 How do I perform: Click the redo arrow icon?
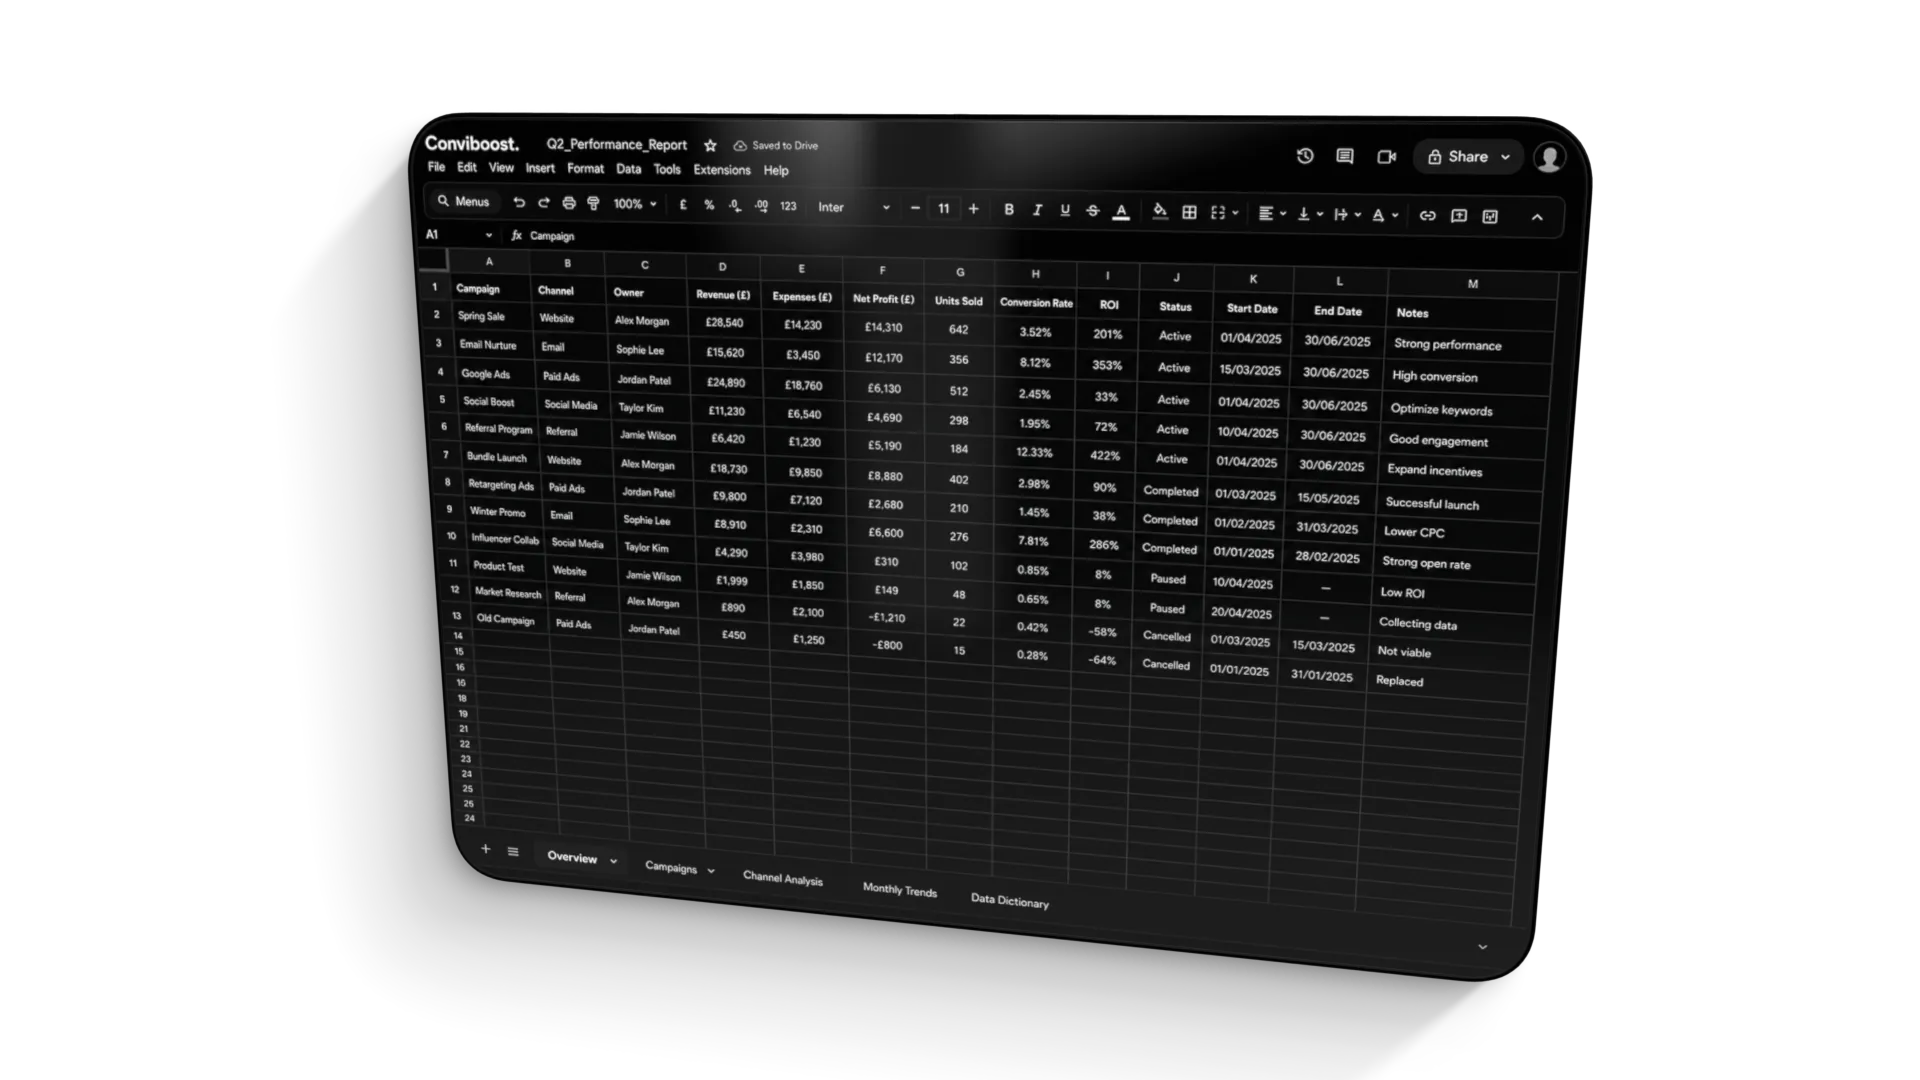tap(543, 203)
